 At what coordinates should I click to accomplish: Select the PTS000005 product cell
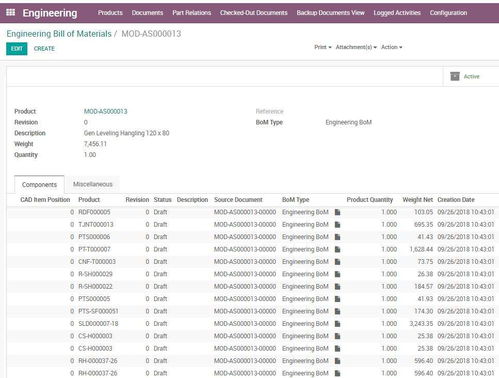[x=94, y=299]
